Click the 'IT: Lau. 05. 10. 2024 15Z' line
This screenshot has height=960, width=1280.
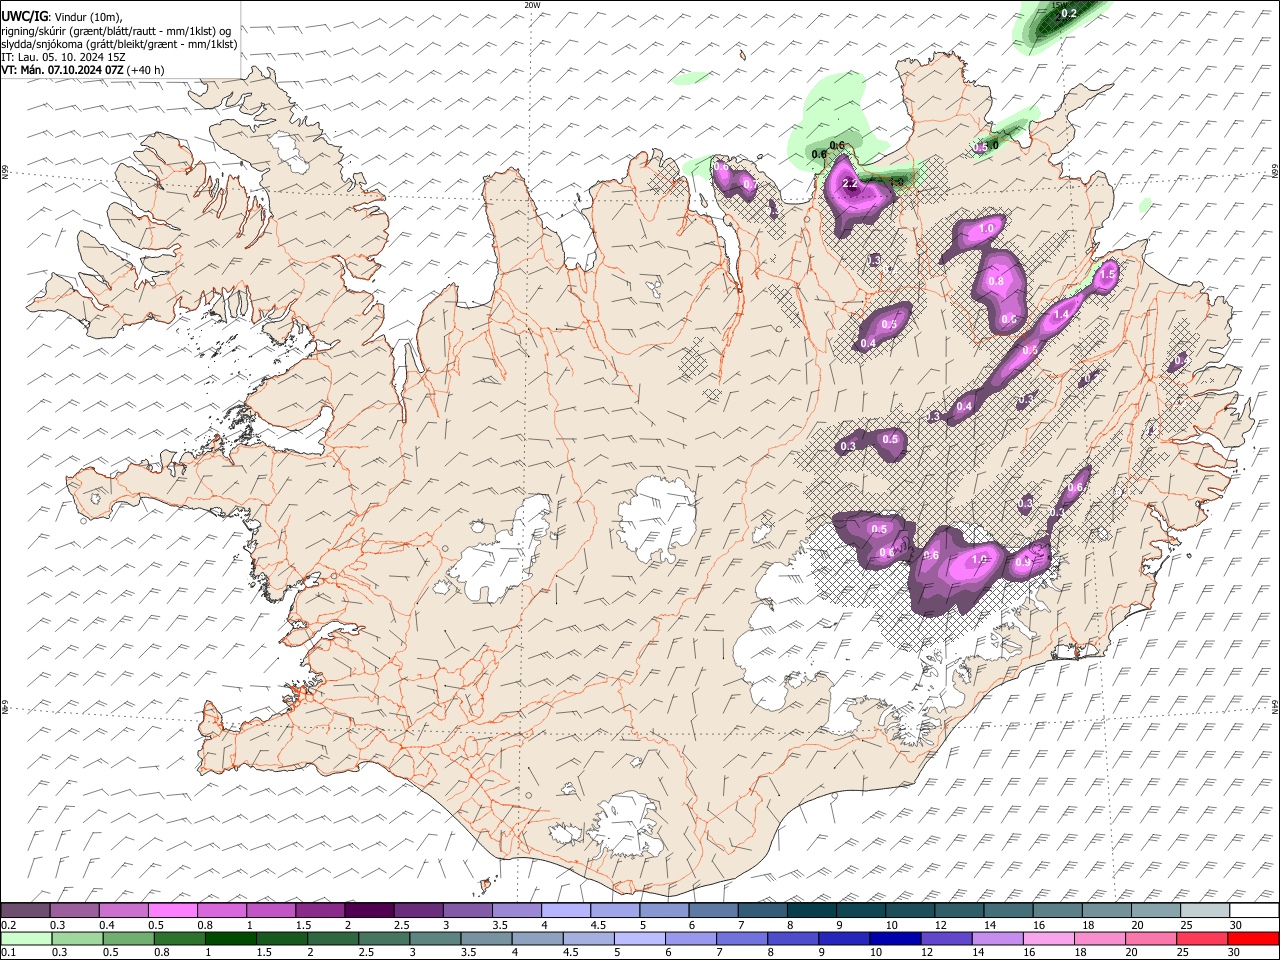pos(63,58)
